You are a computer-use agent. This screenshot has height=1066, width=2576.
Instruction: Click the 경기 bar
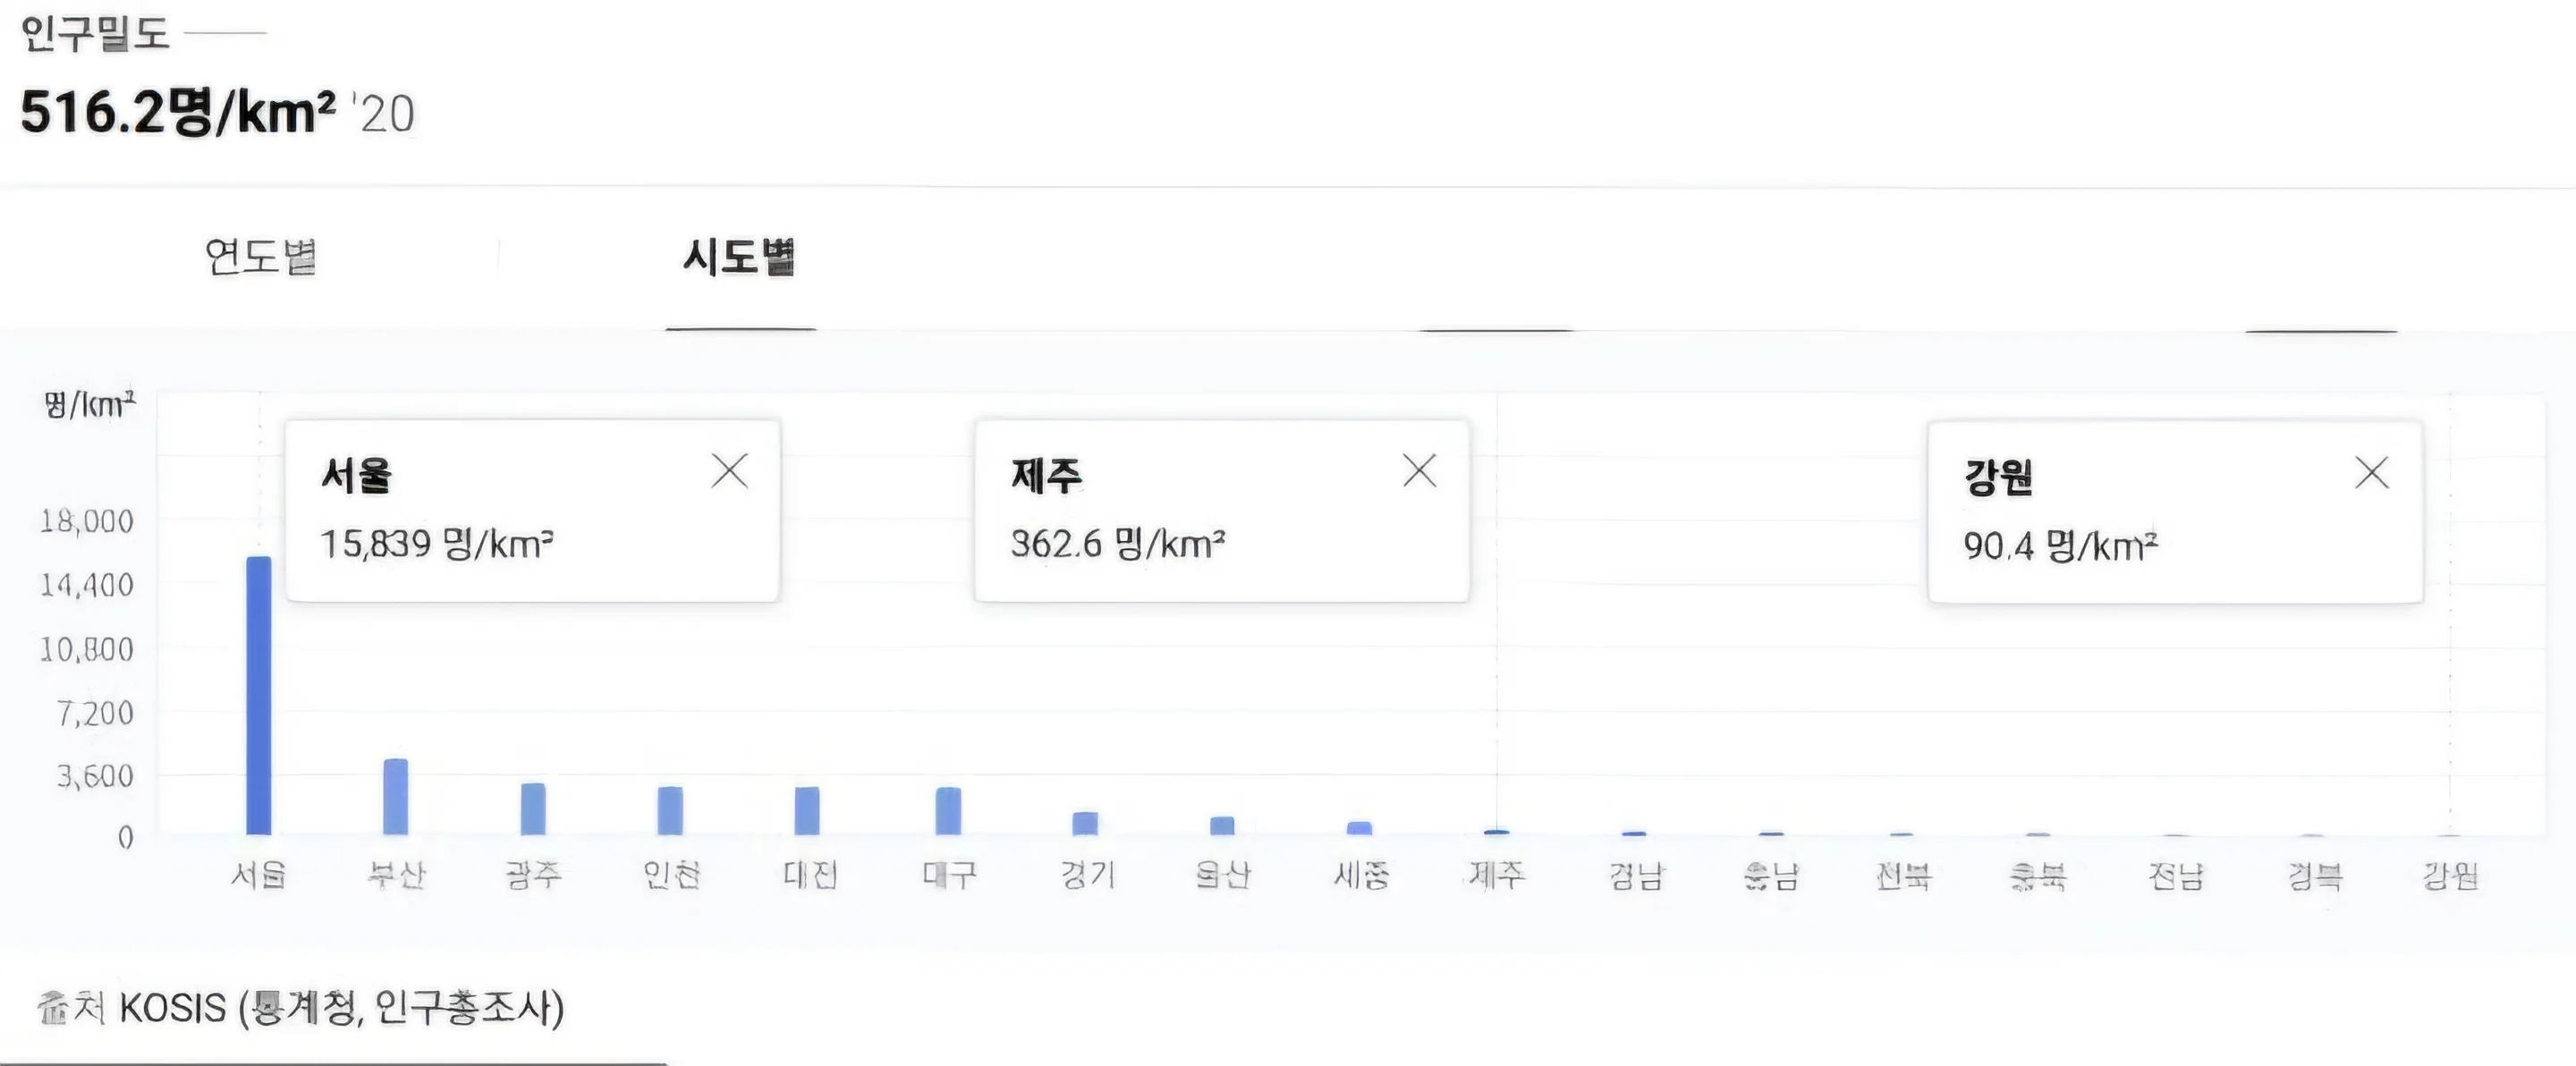[x=1085, y=824]
